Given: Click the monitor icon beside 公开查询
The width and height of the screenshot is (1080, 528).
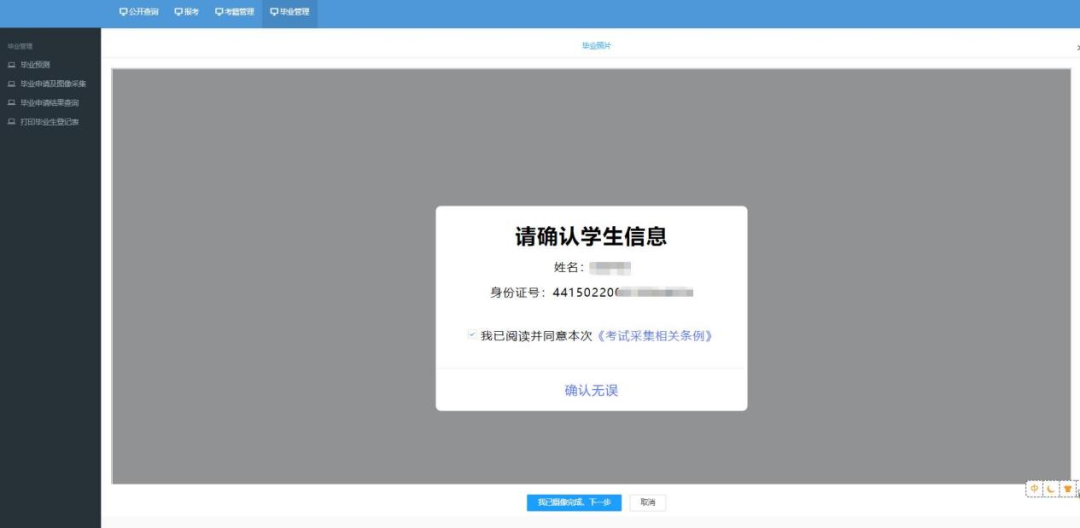Looking at the screenshot, I should 123,12.
